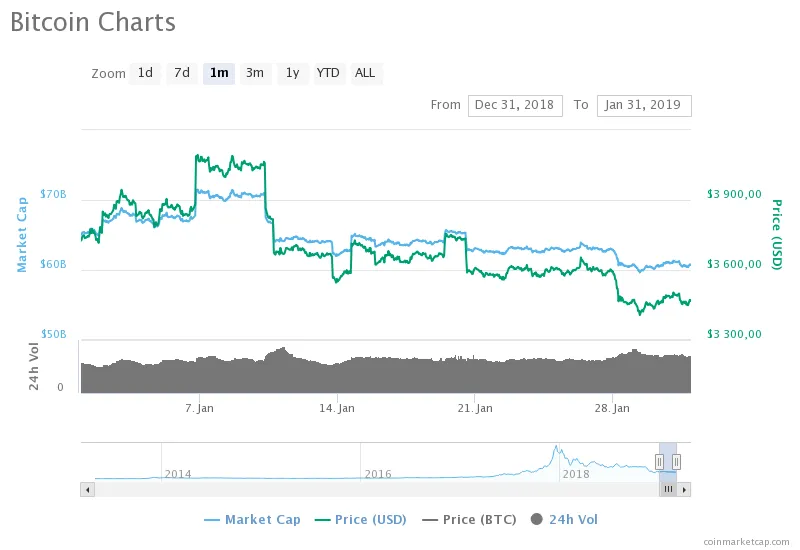The width and height of the screenshot is (800, 550).
Task: Click the To date field Jan 31, 2019
Action: tap(644, 106)
